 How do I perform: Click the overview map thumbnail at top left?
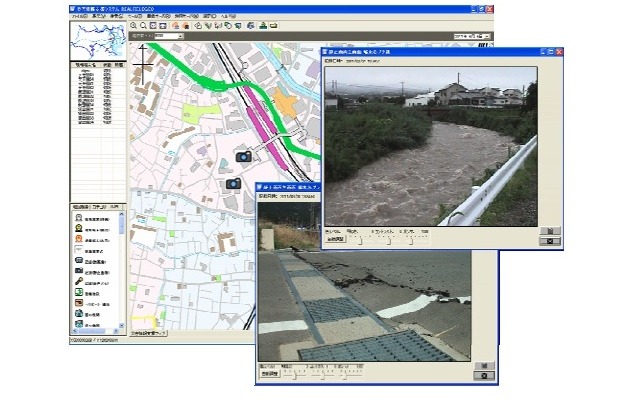[x=98, y=41]
